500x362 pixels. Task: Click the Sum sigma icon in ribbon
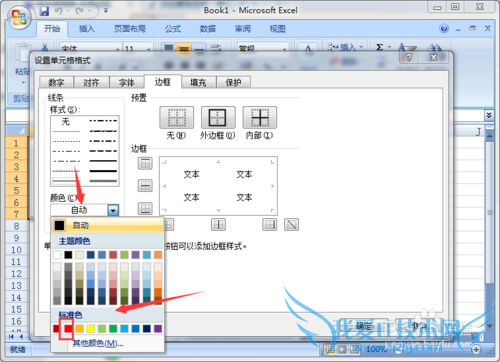tap(379, 47)
